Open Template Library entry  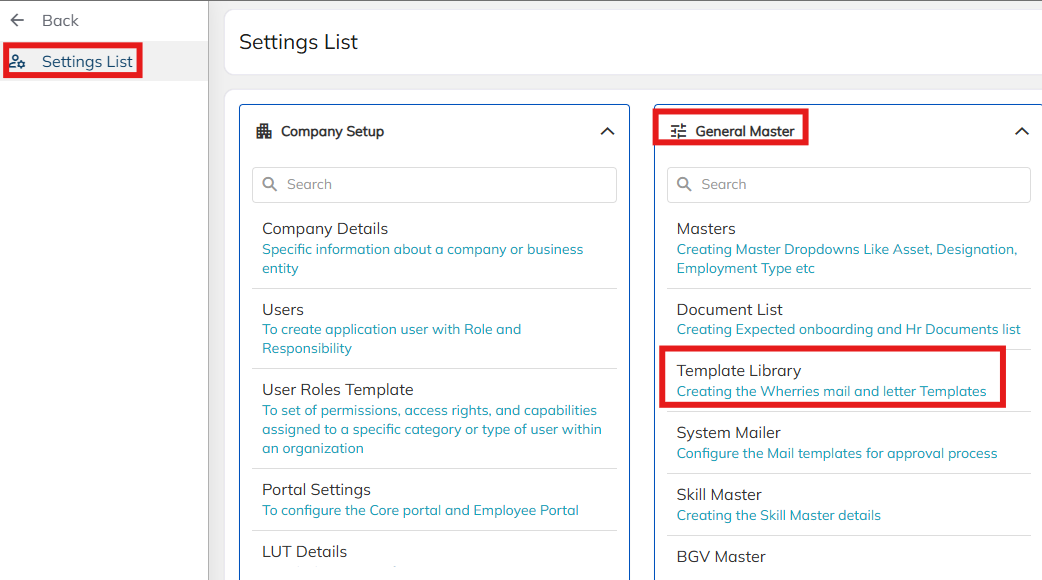tap(739, 371)
